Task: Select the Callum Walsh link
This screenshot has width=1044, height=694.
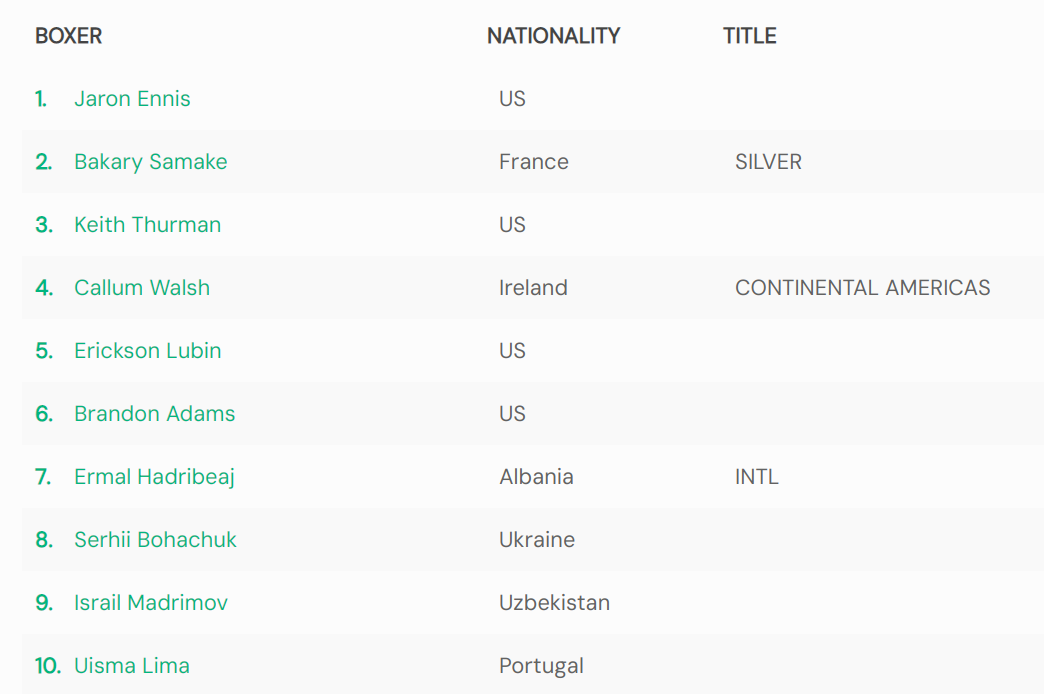Action: (x=142, y=288)
